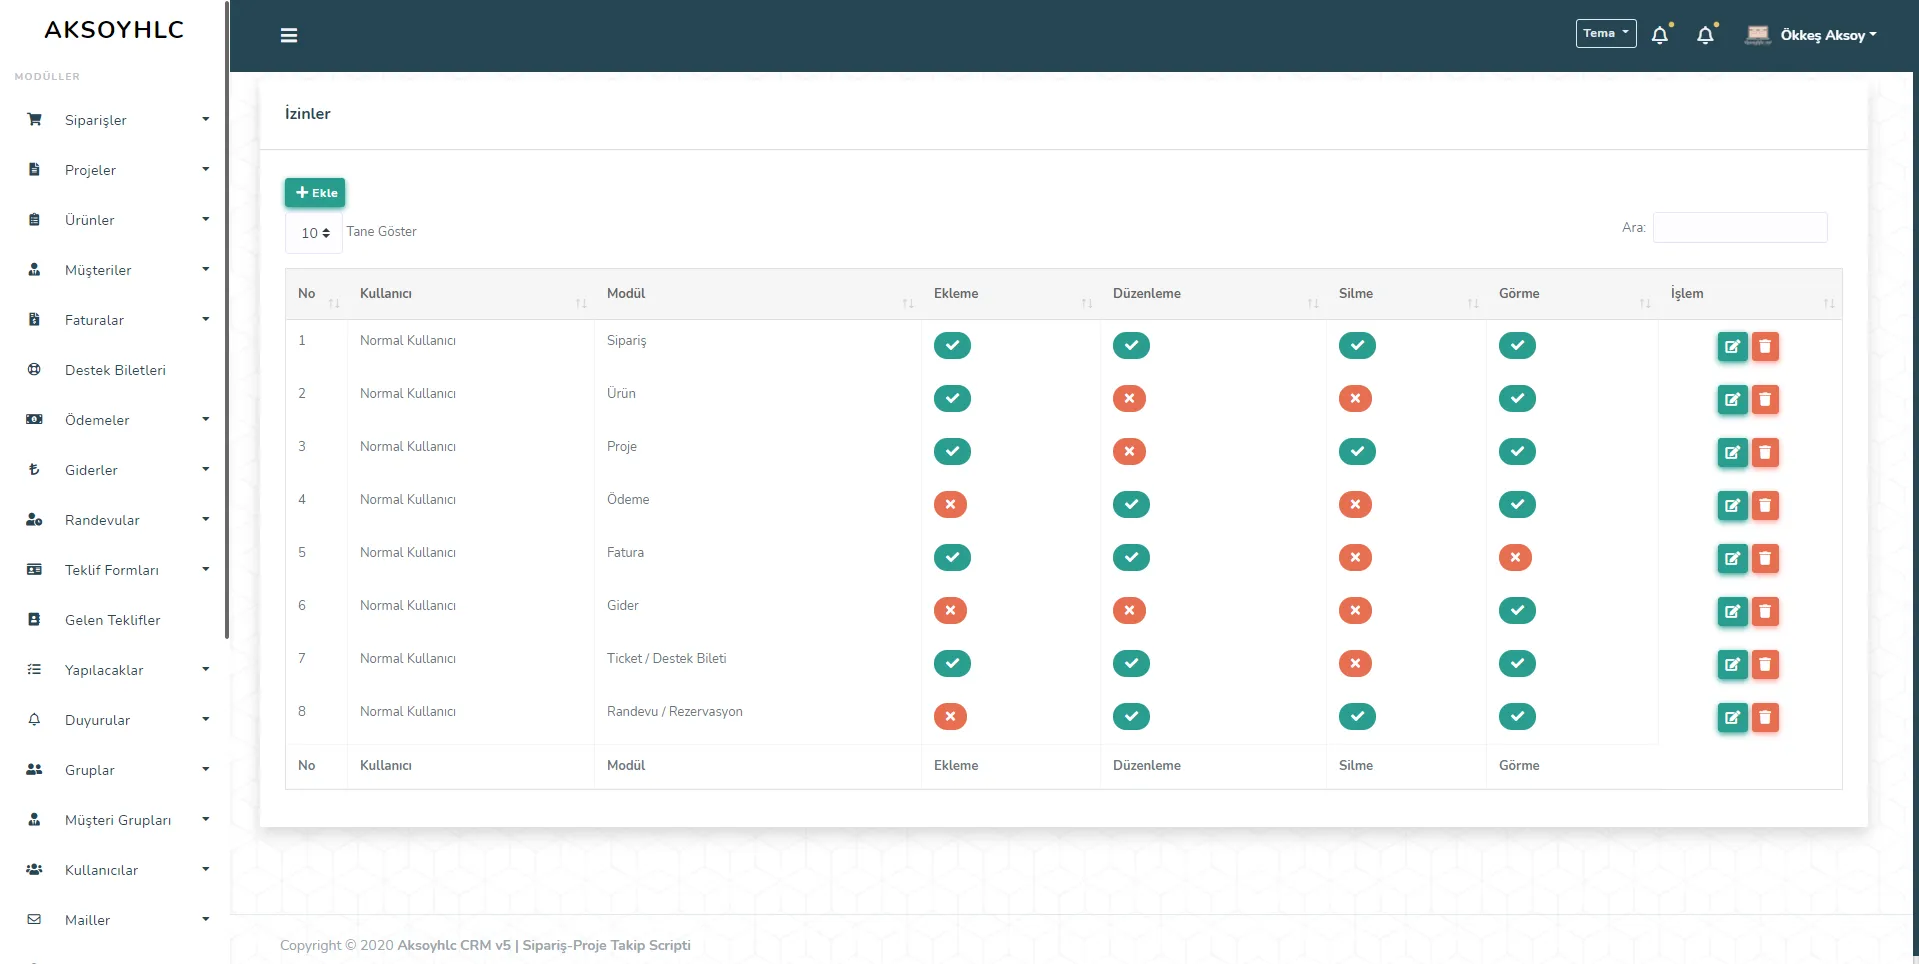This screenshot has height=964, width=1919.
Task: Toggle Ekleme permission for Randevu / Rezervasyon
Action: 950,717
